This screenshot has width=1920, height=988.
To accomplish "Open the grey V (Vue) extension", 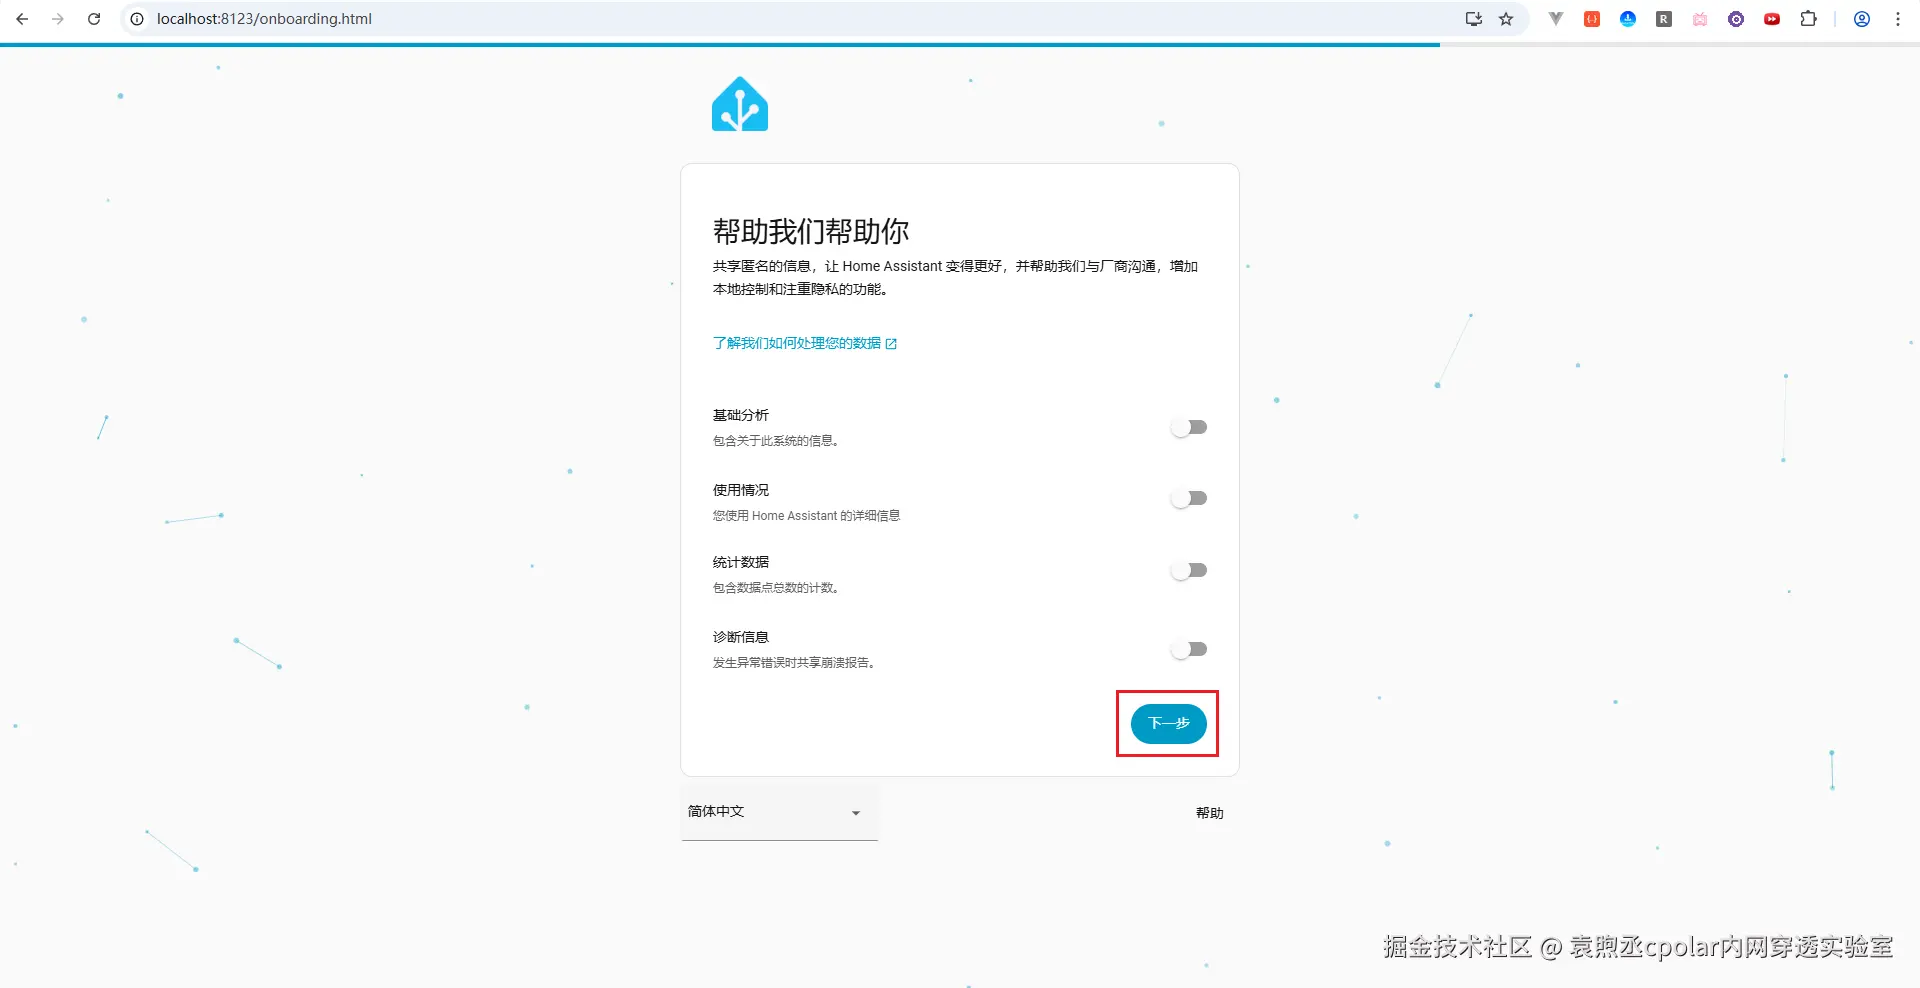I will [1556, 19].
